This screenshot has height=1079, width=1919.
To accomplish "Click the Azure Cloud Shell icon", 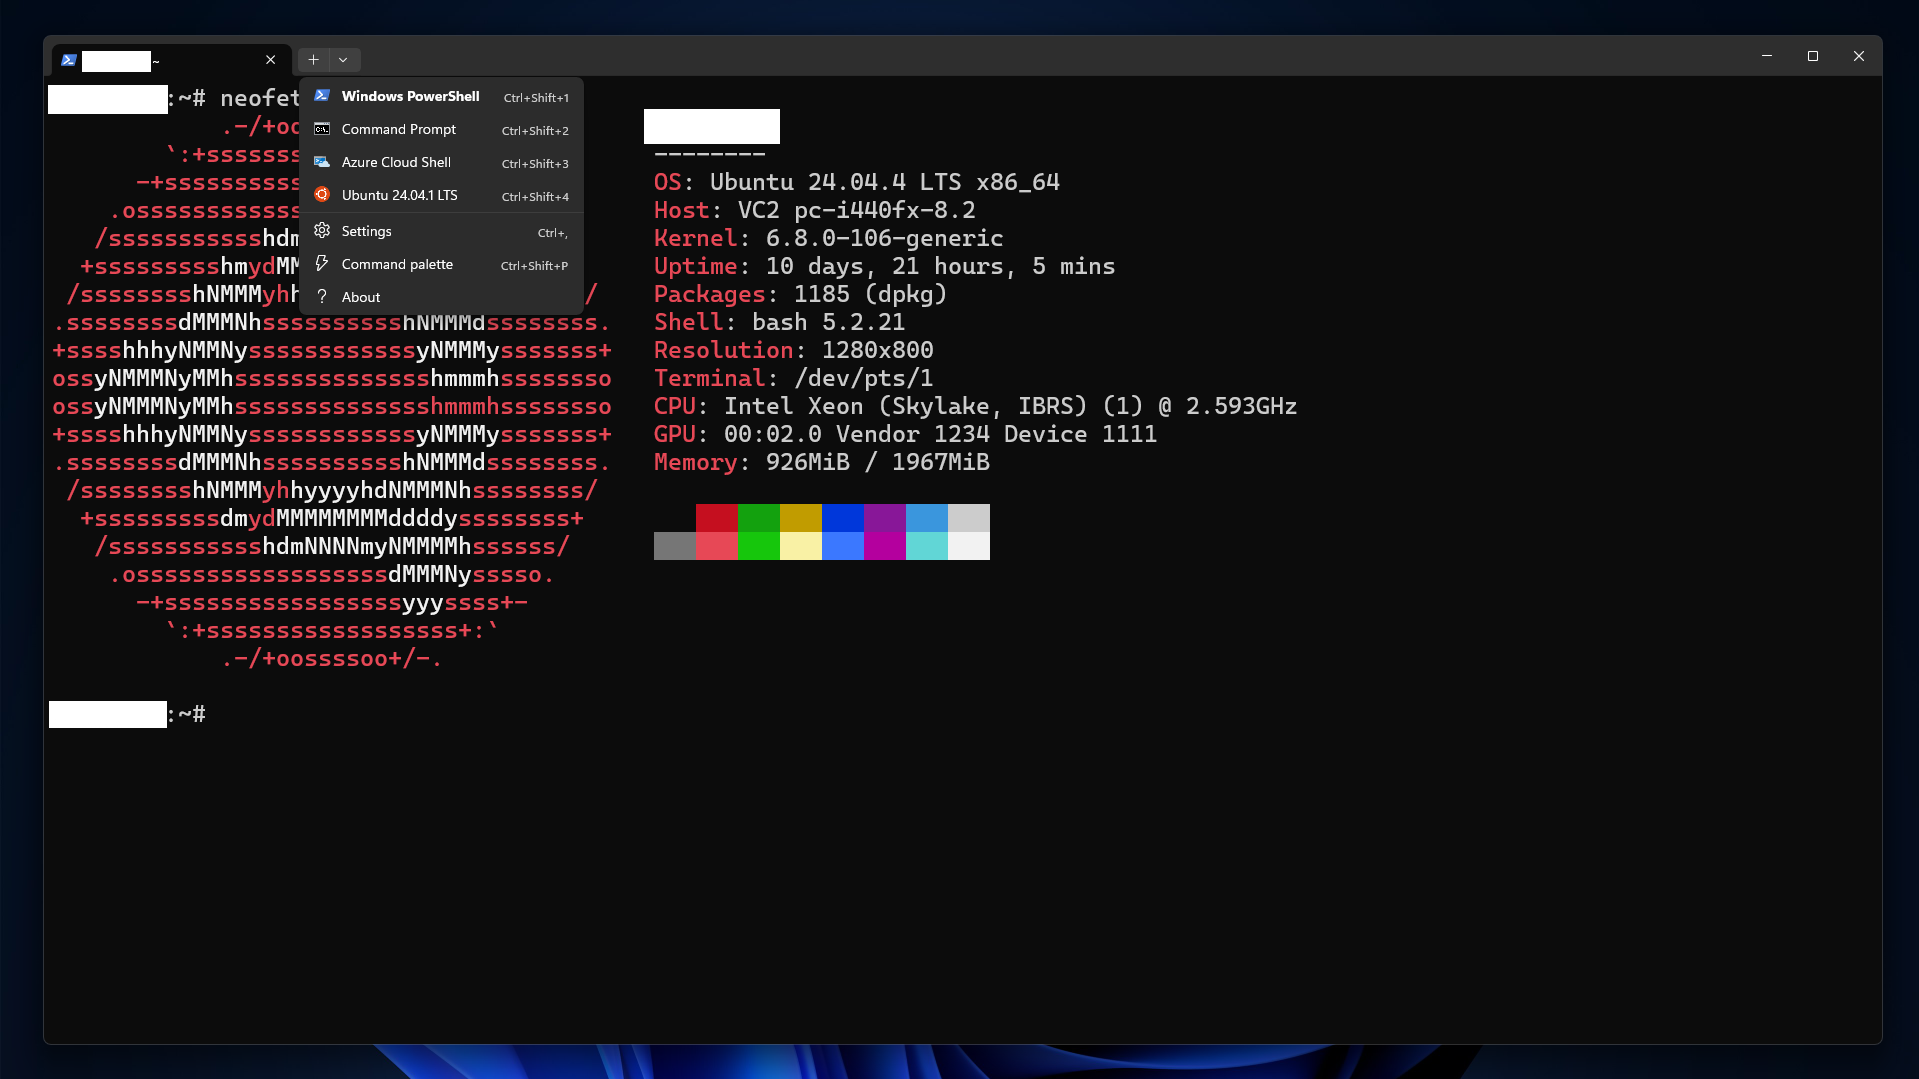I will pos(322,162).
